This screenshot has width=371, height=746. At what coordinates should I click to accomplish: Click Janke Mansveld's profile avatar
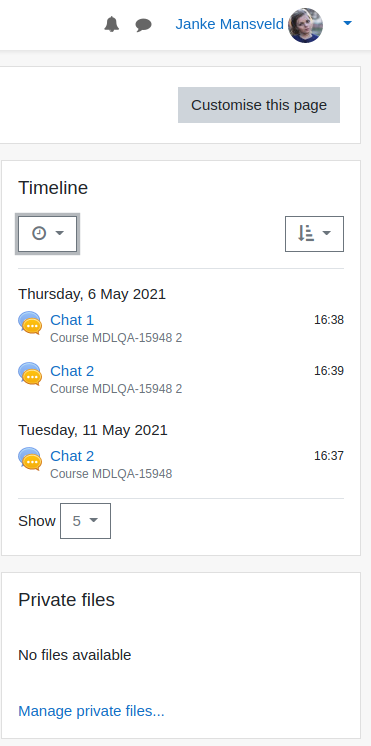point(305,25)
